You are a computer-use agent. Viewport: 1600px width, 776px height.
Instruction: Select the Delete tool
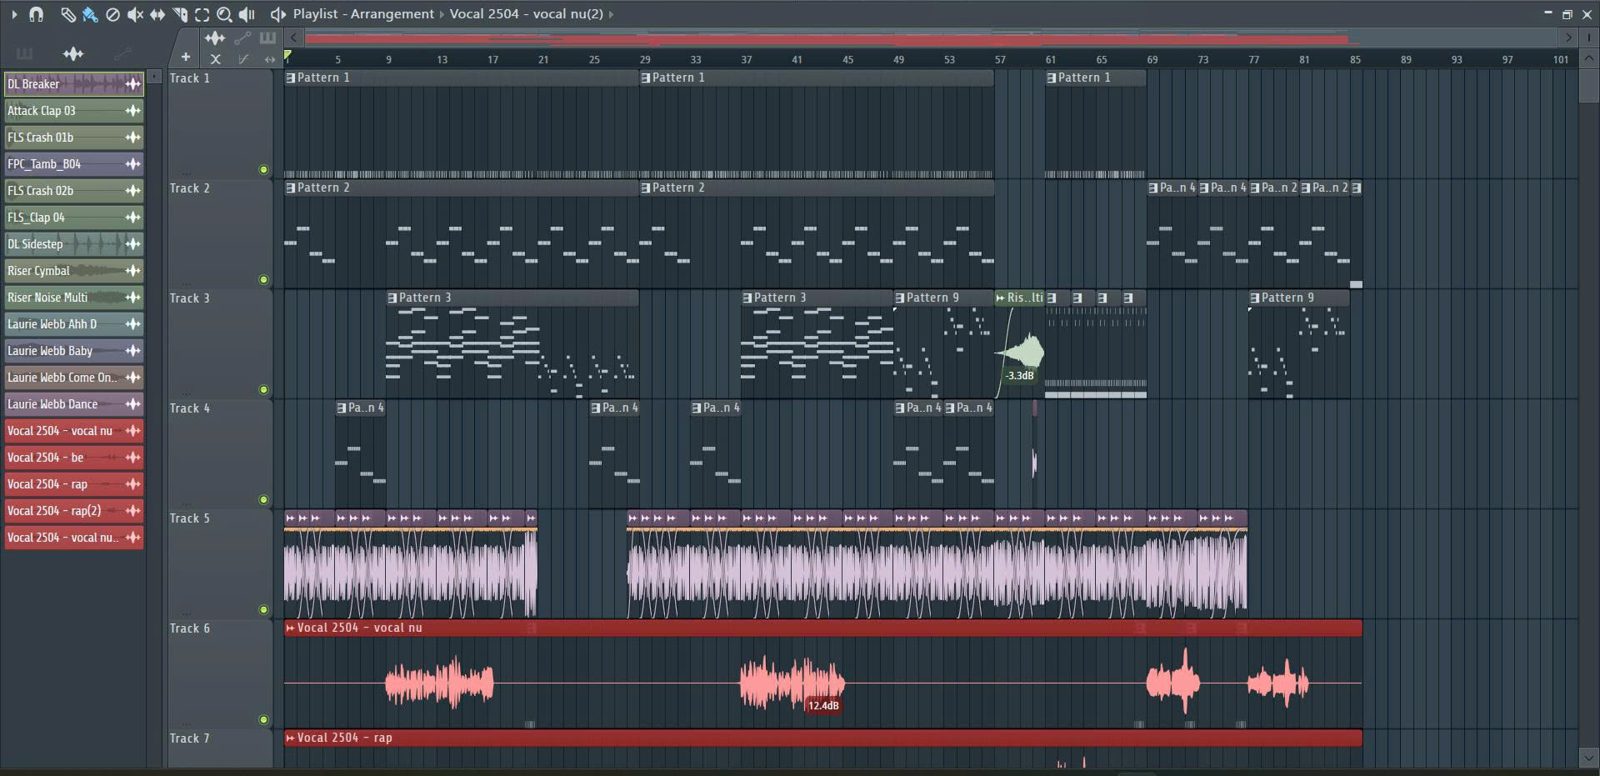113,14
